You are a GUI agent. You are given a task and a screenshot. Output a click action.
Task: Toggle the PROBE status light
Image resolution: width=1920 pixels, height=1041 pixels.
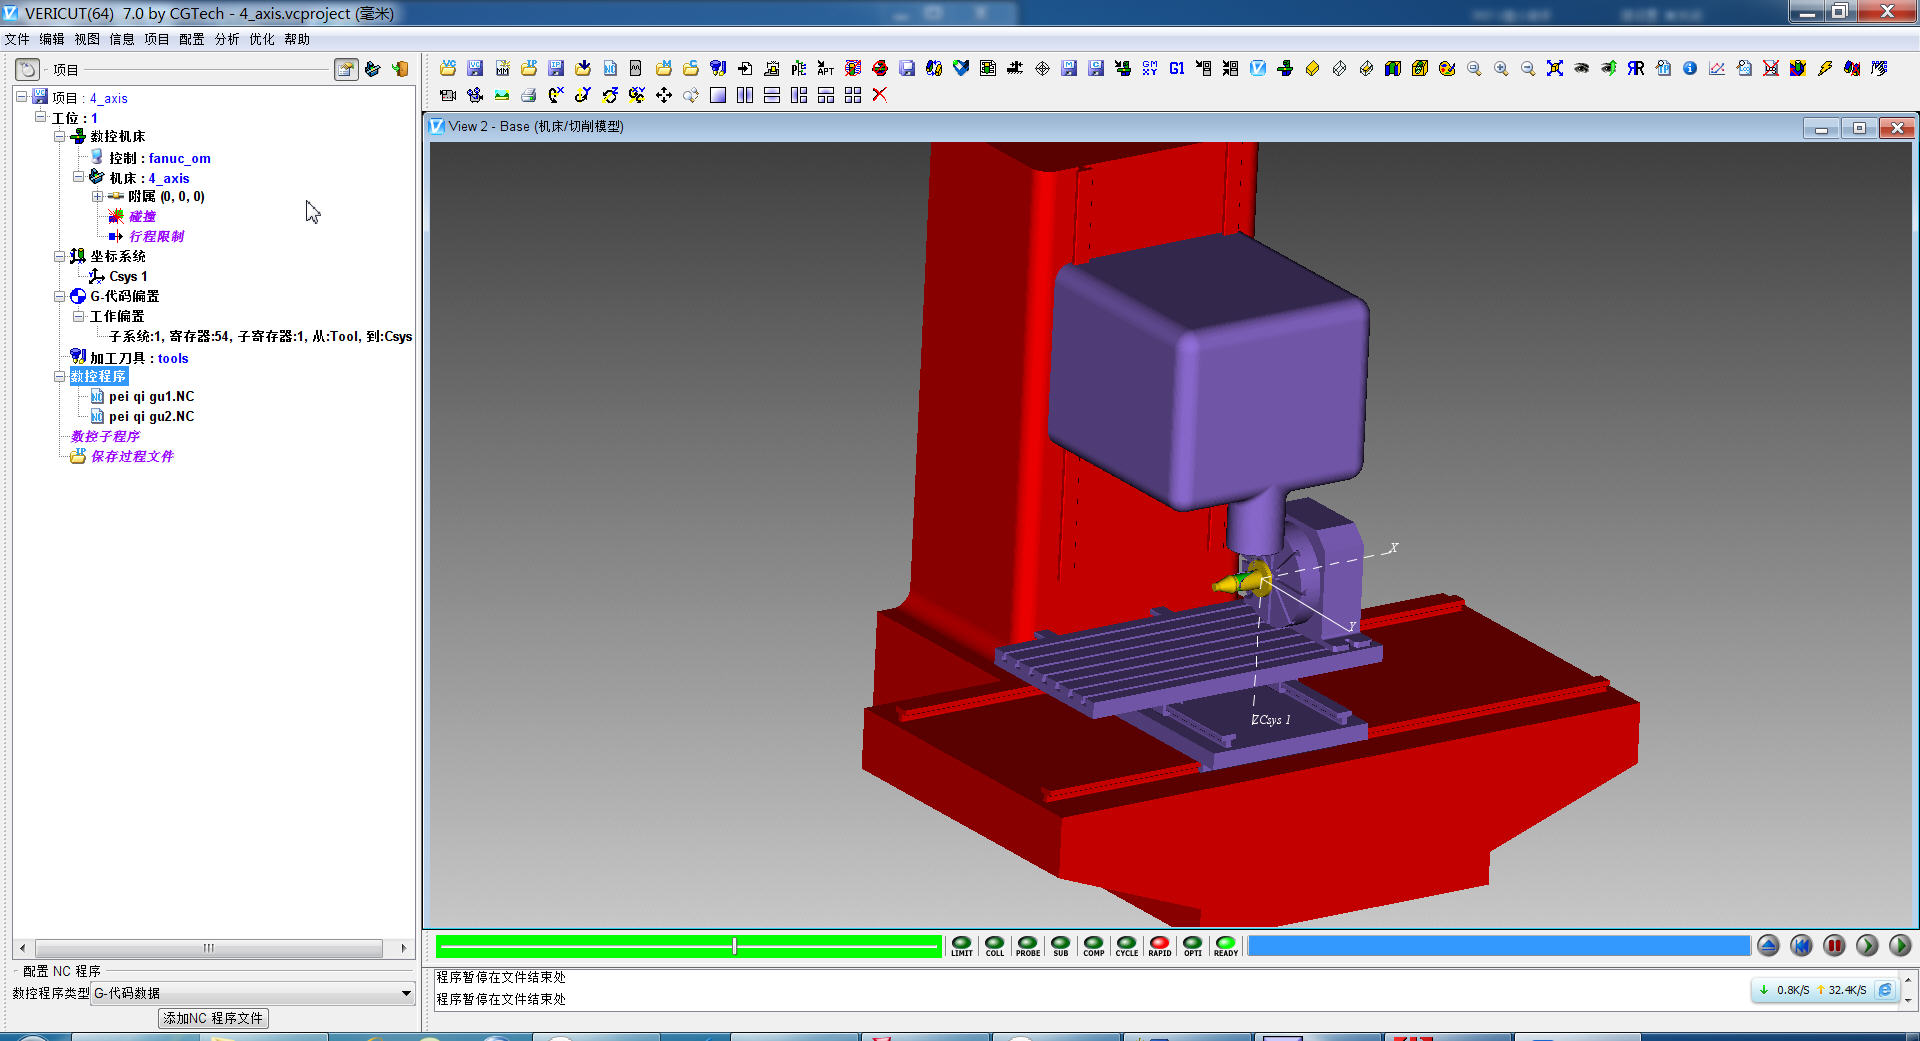[x=1028, y=946]
